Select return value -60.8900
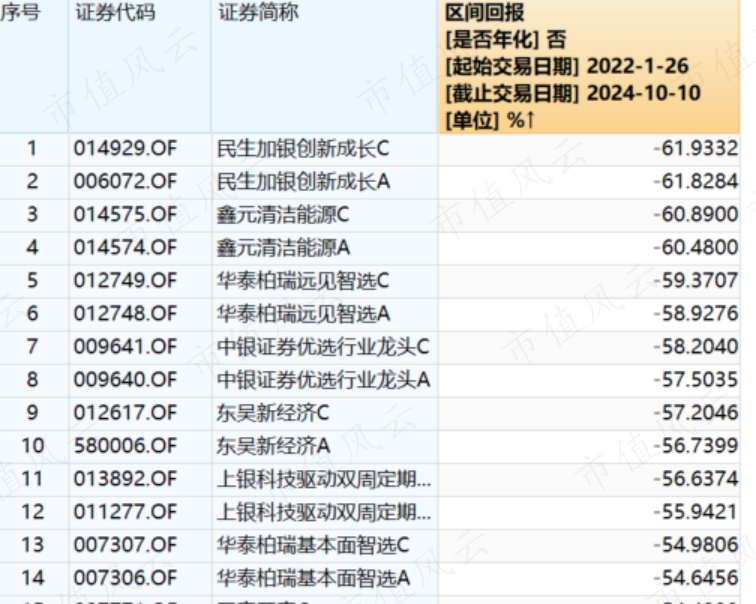This screenshot has height=604, width=756. click(x=696, y=214)
